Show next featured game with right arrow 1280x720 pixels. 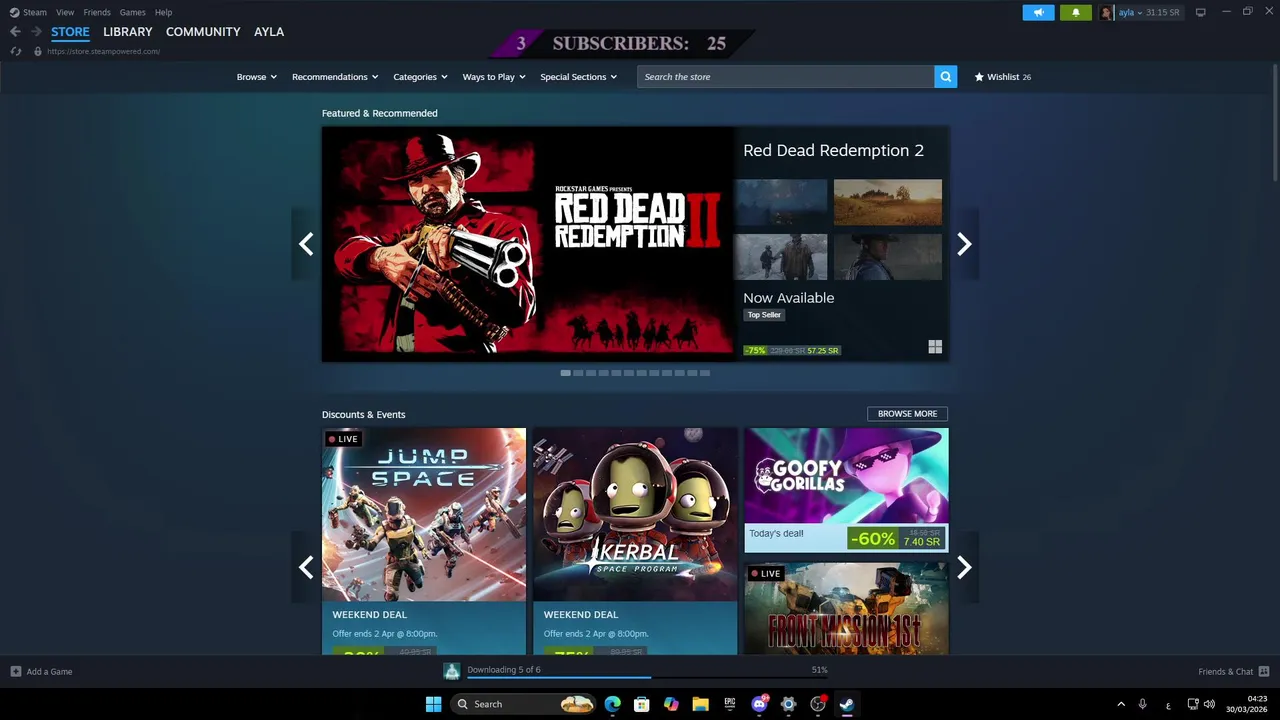coord(964,244)
